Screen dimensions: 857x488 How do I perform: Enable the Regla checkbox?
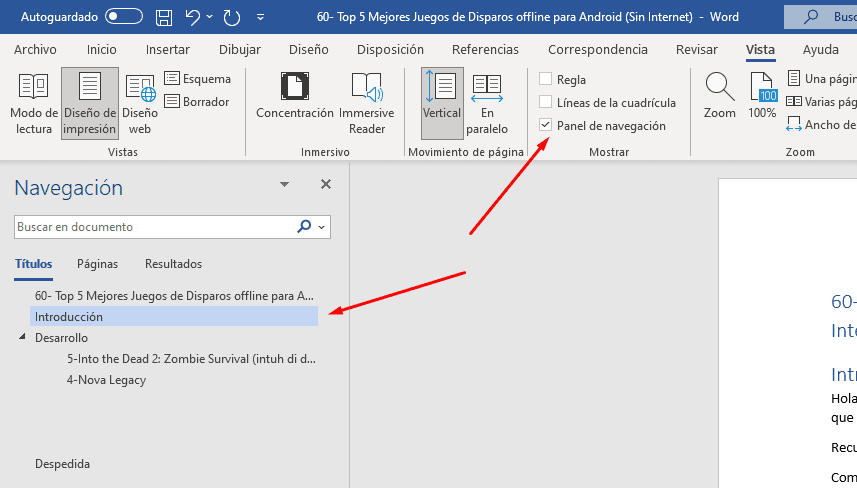click(545, 79)
